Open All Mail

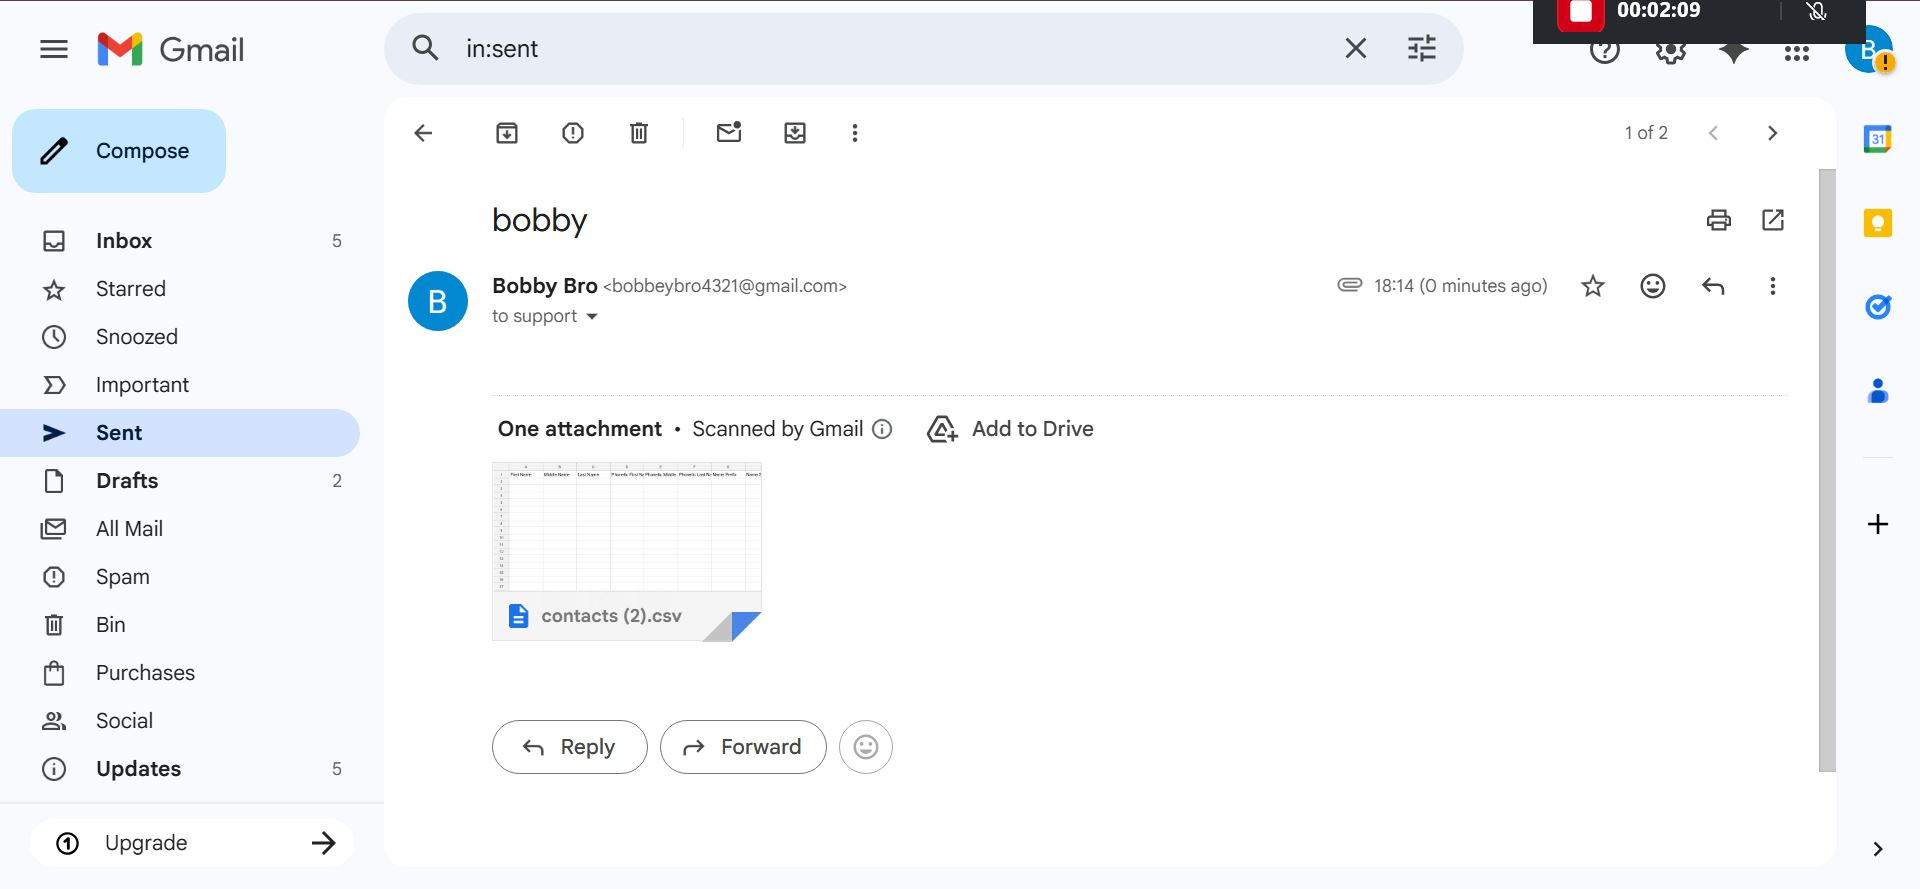pos(180,529)
